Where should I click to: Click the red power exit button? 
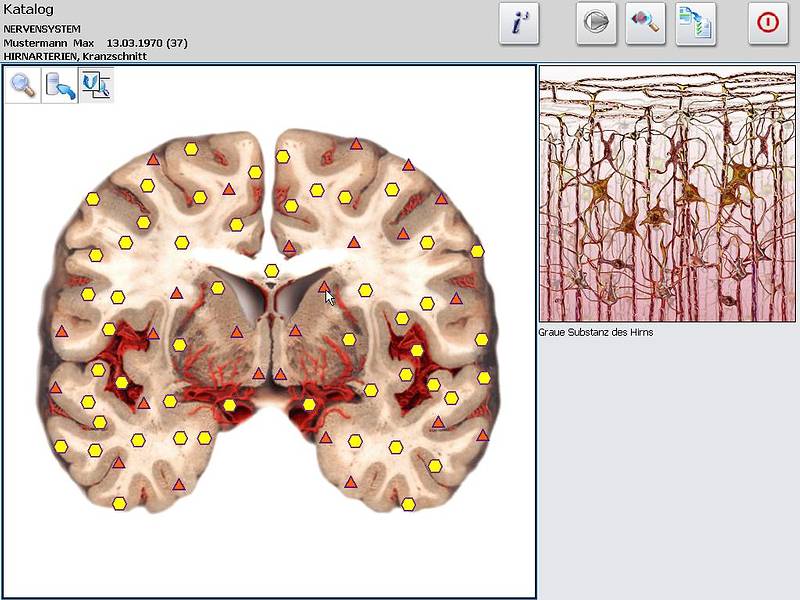pyautogui.click(x=768, y=23)
